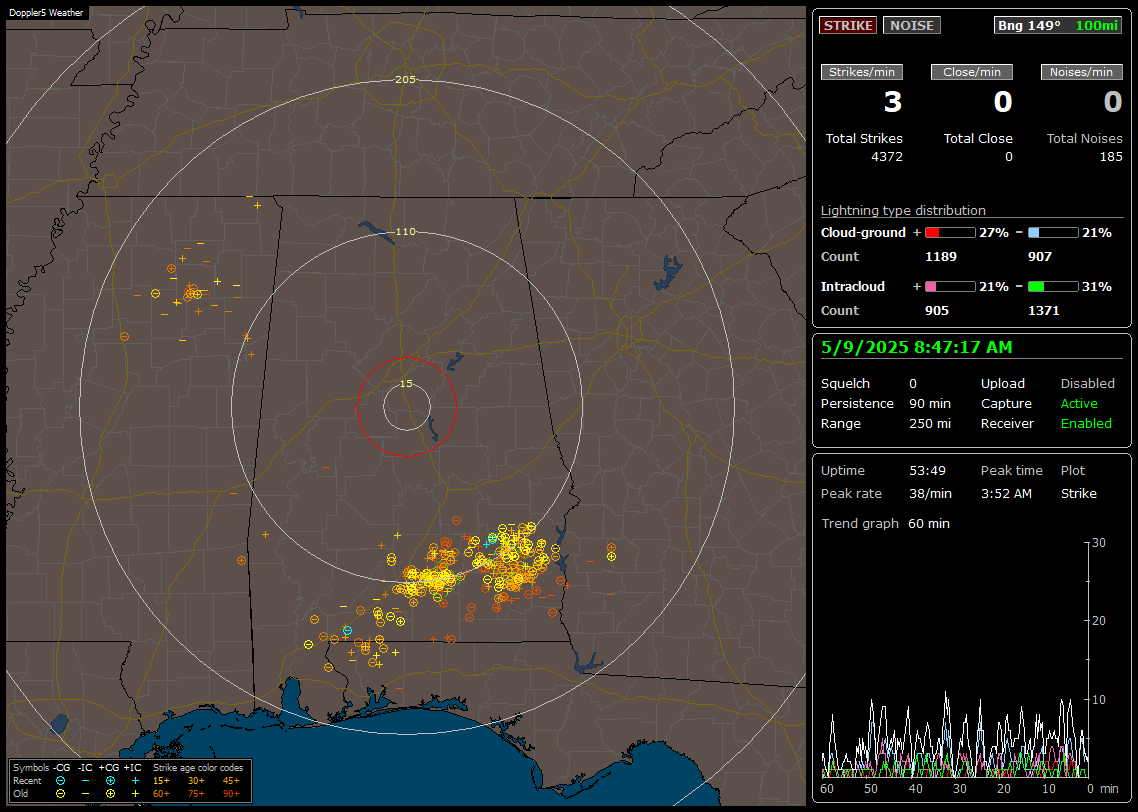Click the cyan Recent +IC plus legend symbol
Viewport: 1138px width, 812px height.
point(135,781)
